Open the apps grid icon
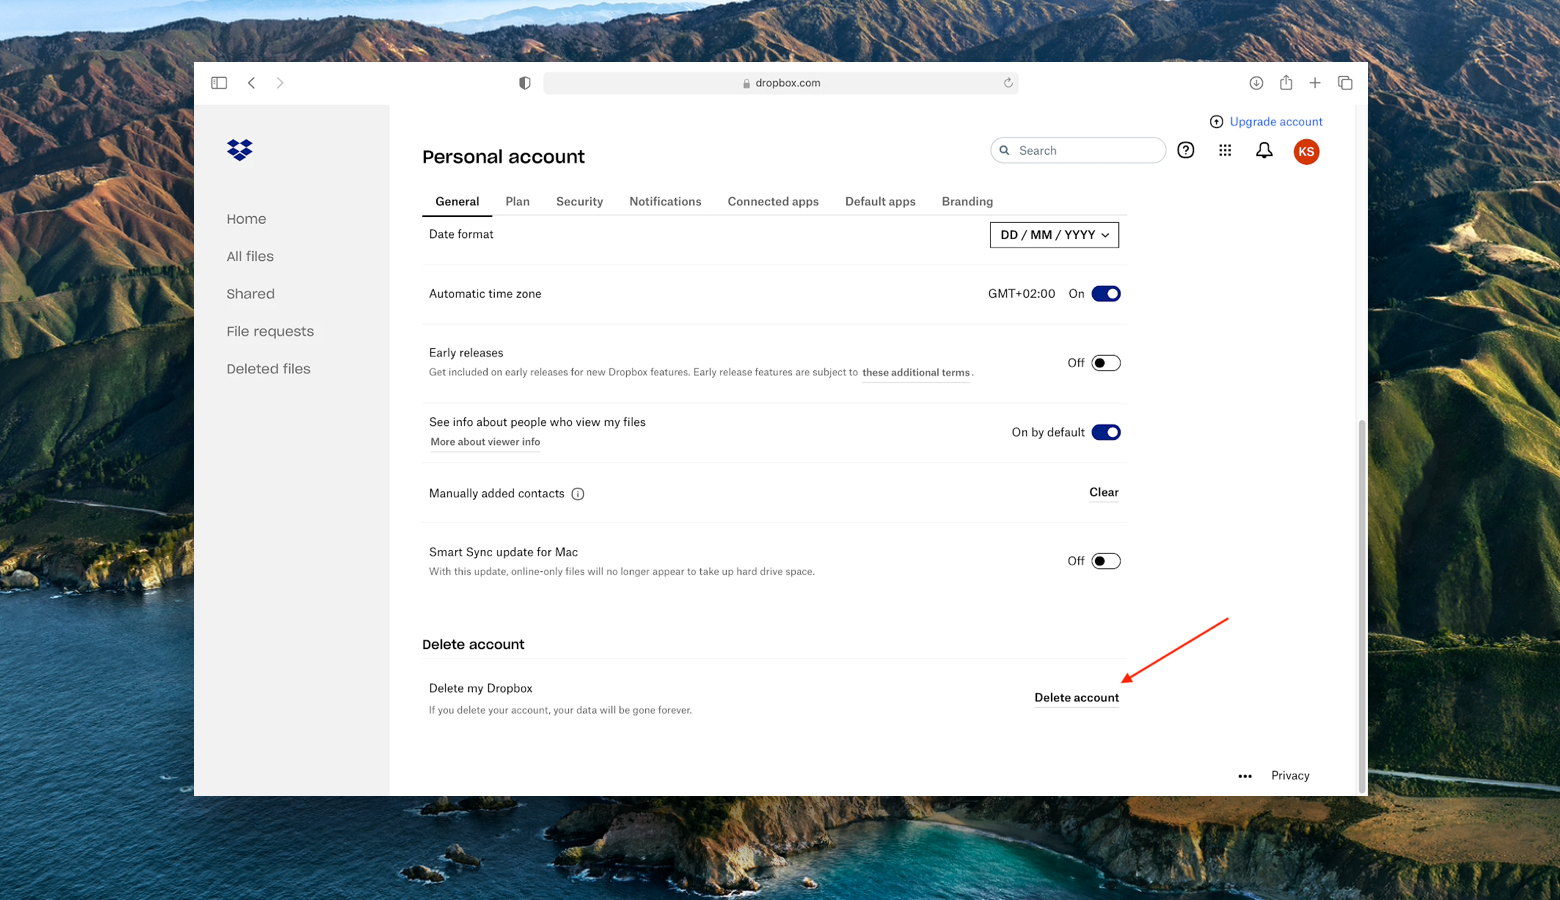The image size is (1560, 900). coord(1225,150)
